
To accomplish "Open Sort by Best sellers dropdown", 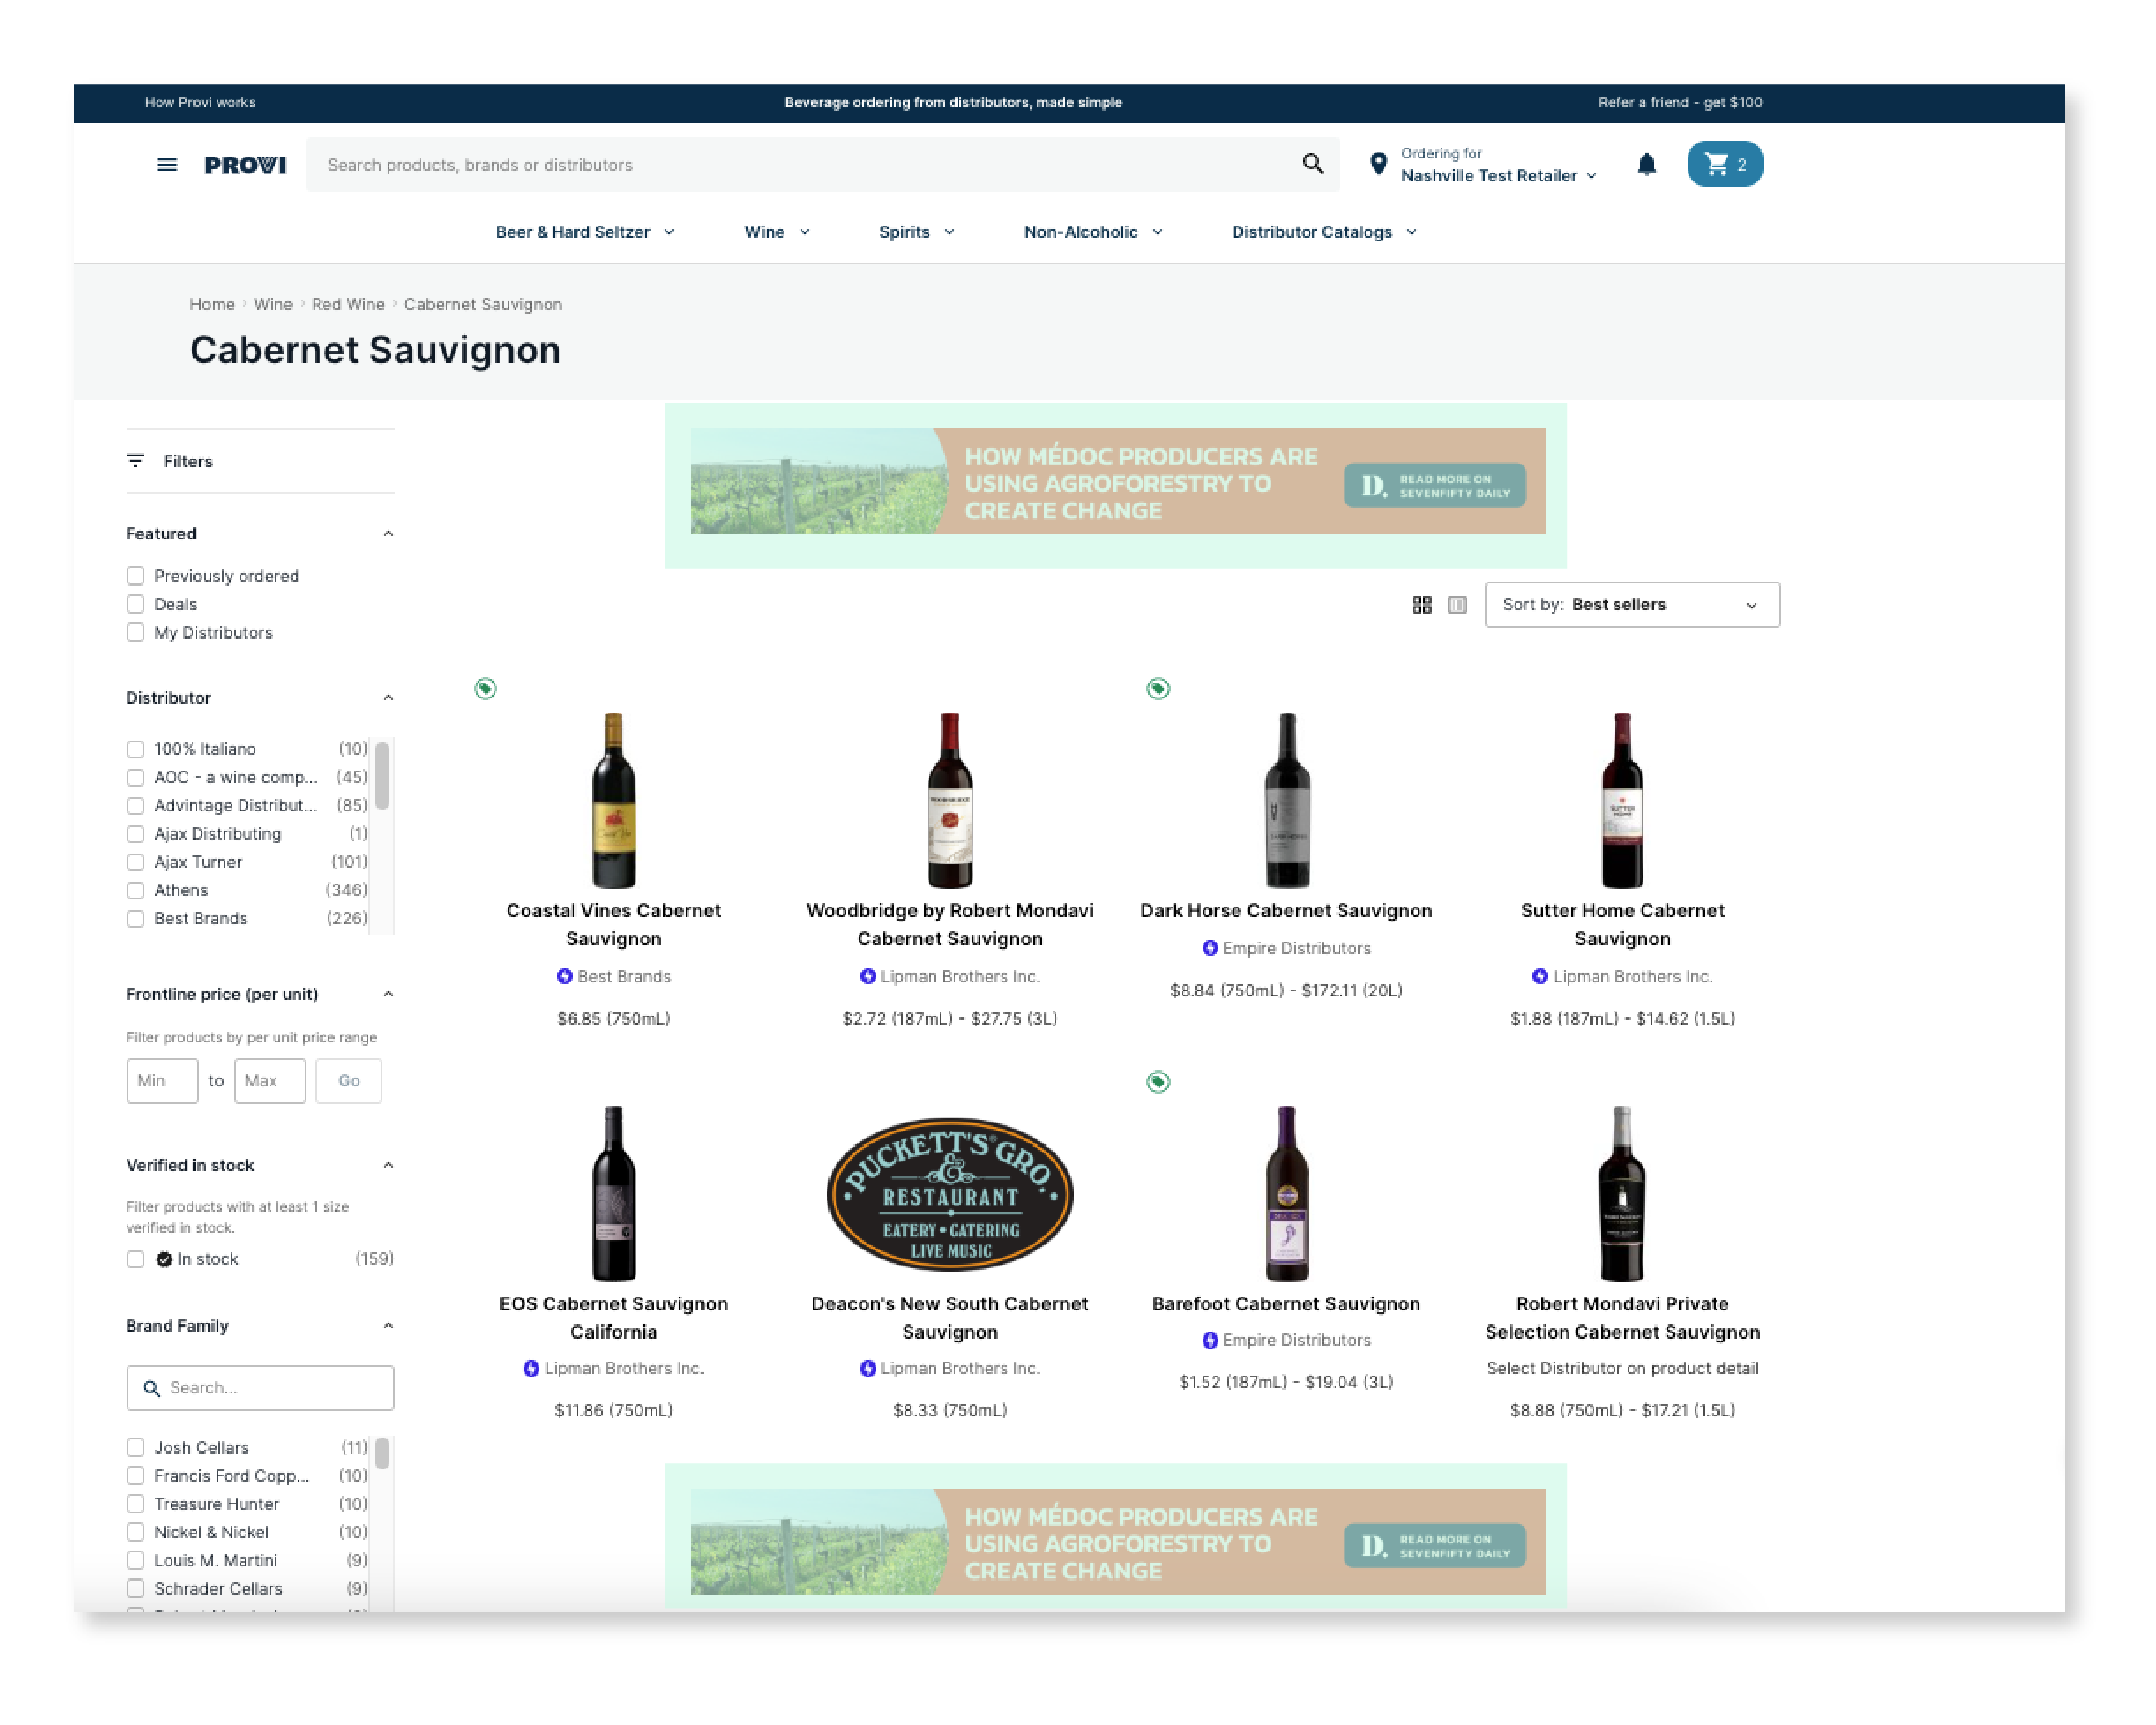I will point(1632,605).
